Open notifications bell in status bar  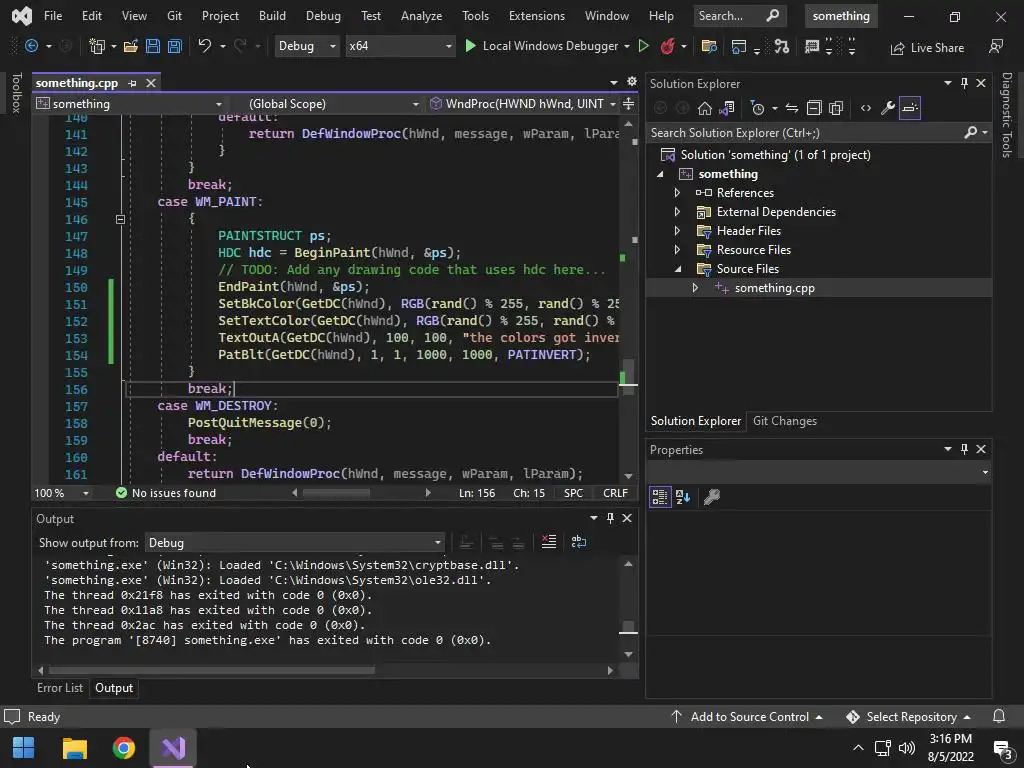999,716
